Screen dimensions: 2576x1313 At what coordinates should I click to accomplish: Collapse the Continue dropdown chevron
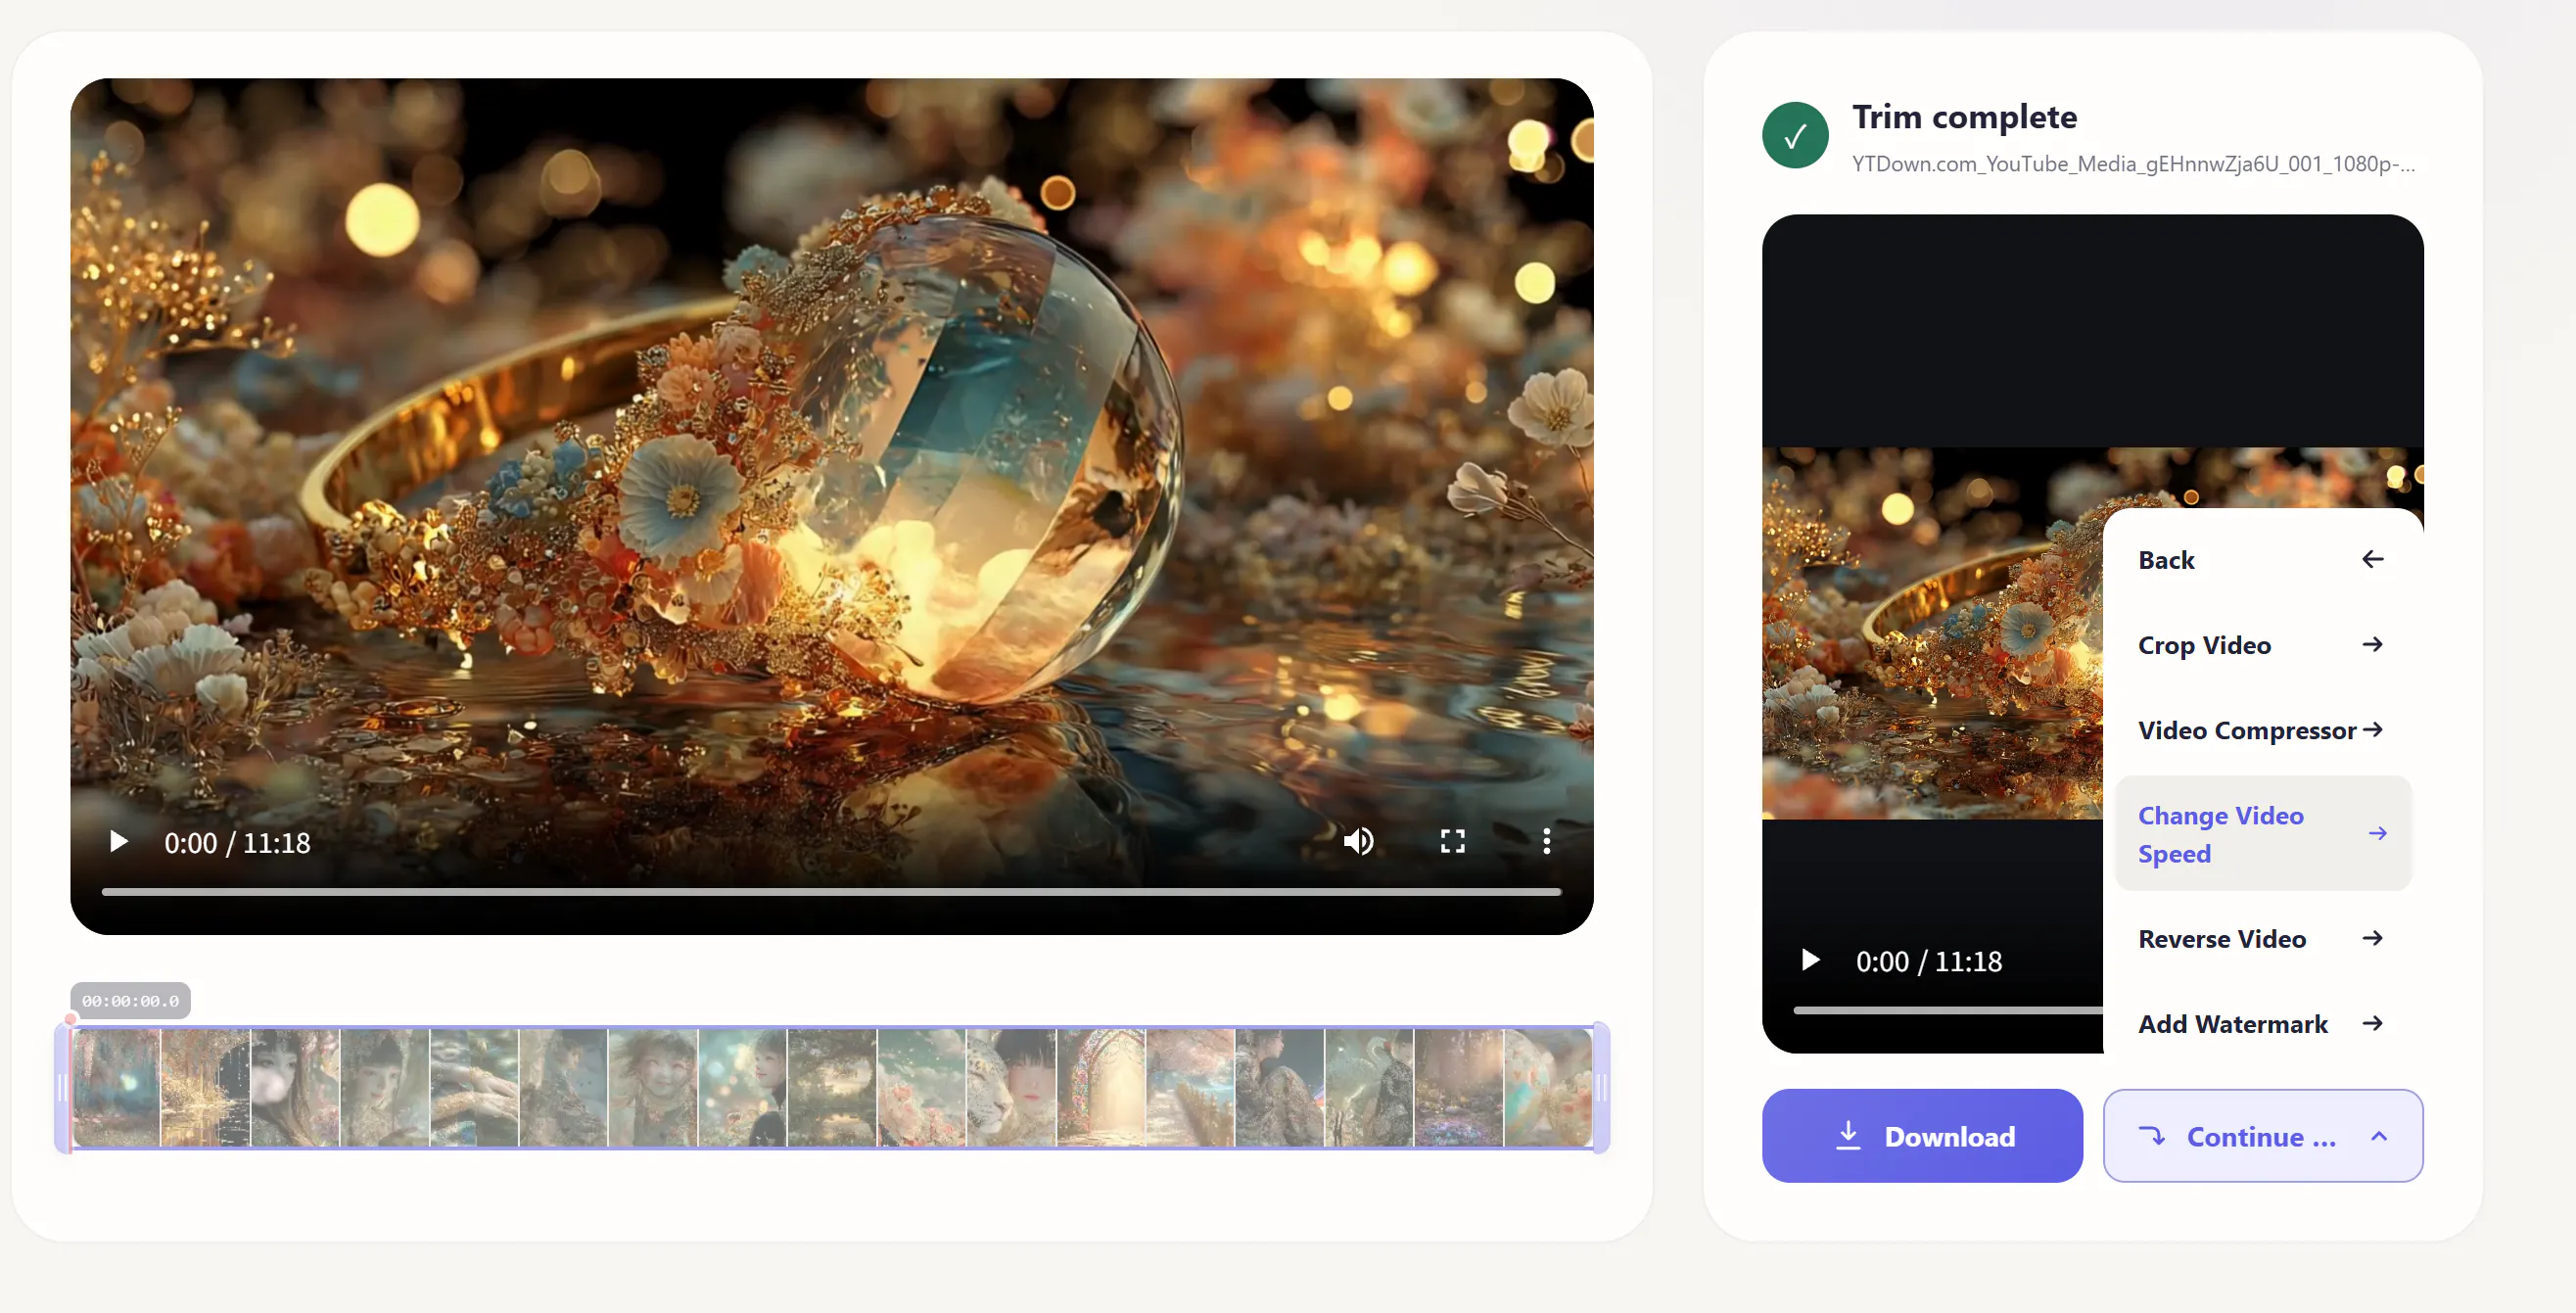[x=2379, y=1136]
